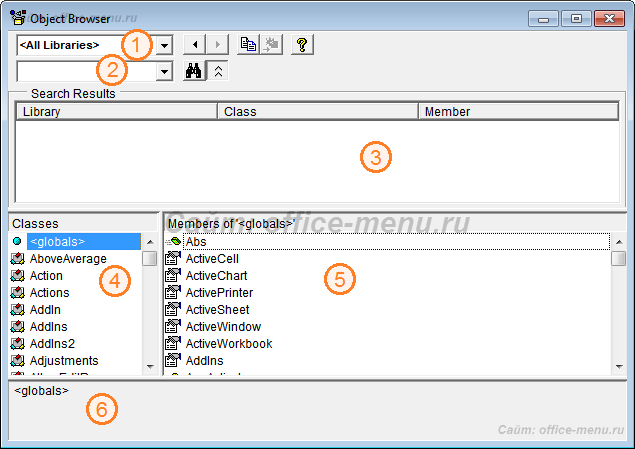Select the ActiveWorkbook member
The image size is (635, 449).
coord(229,343)
